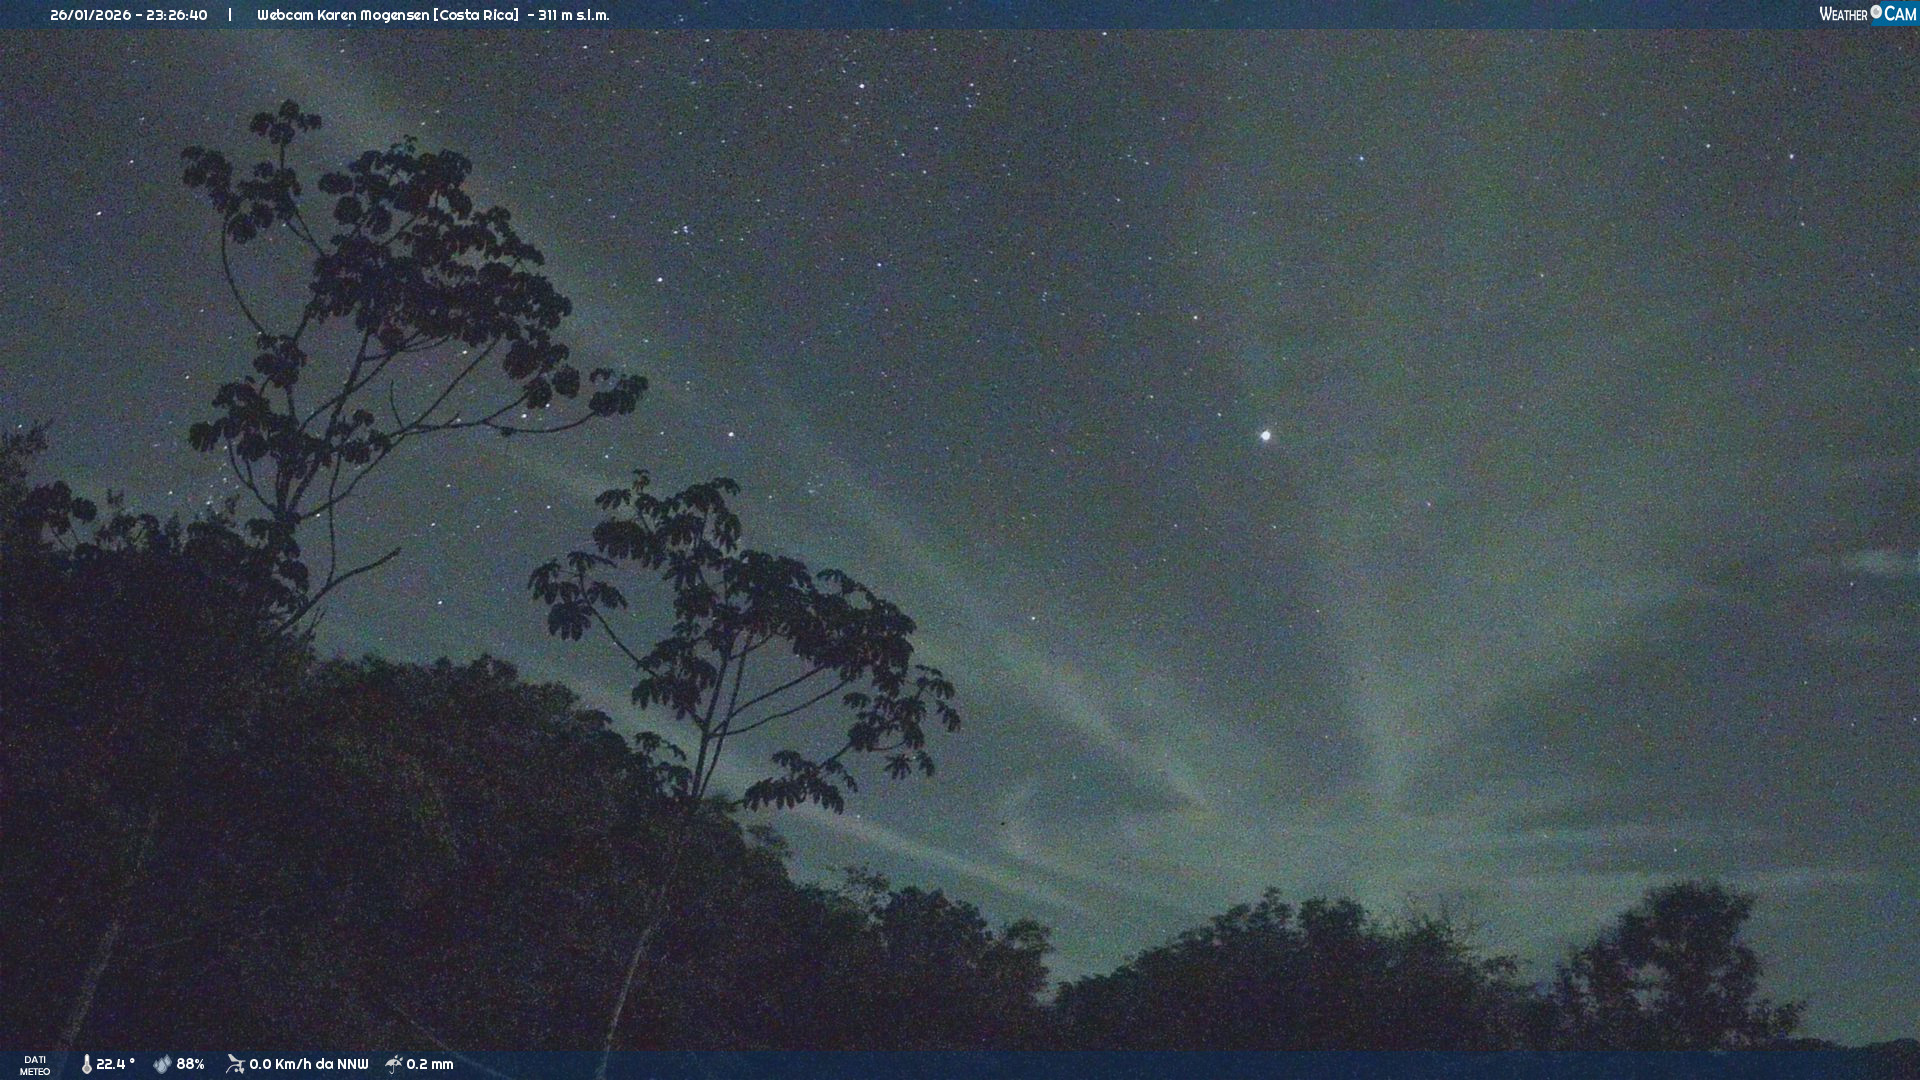Viewport: 1920px width, 1080px height.
Task: Click the vertical separator in the top bar
Action: pyautogui.click(x=230, y=15)
